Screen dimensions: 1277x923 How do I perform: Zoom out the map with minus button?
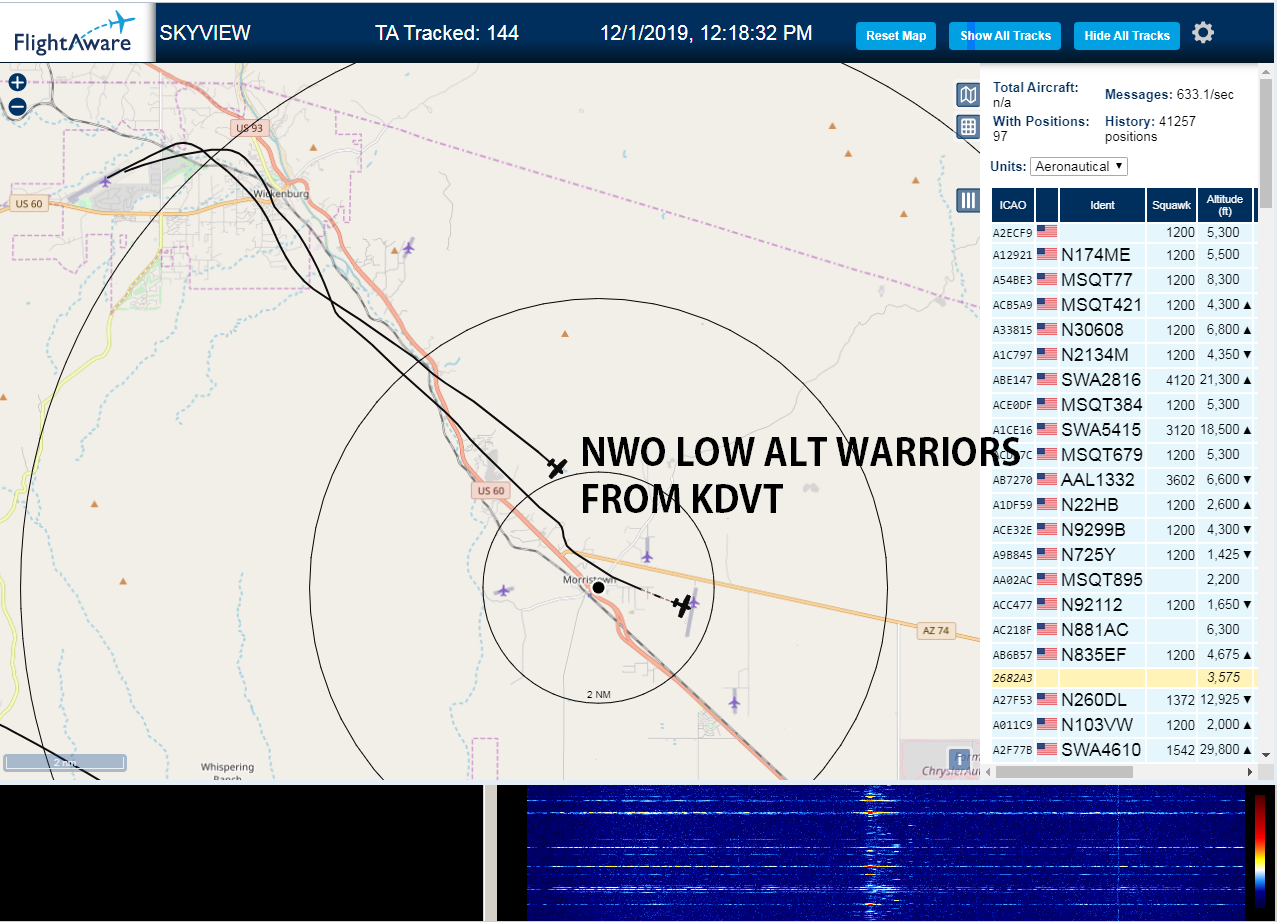point(17,106)
